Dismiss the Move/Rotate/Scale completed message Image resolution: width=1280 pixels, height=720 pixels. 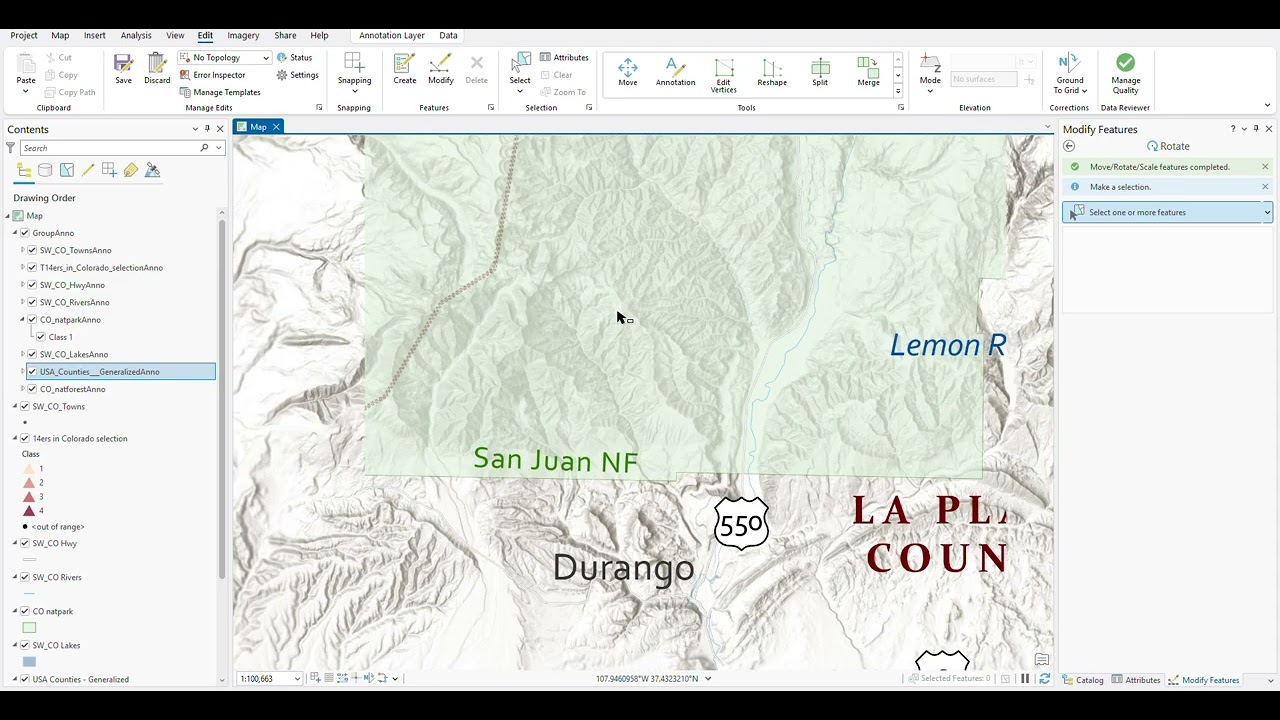[x=1265, y=167]
